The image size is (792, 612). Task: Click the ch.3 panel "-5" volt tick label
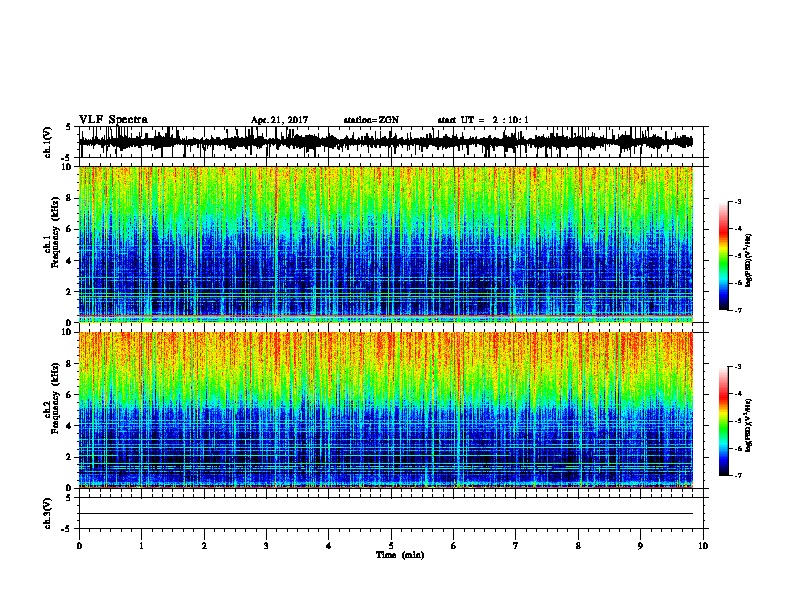(66, 529)
